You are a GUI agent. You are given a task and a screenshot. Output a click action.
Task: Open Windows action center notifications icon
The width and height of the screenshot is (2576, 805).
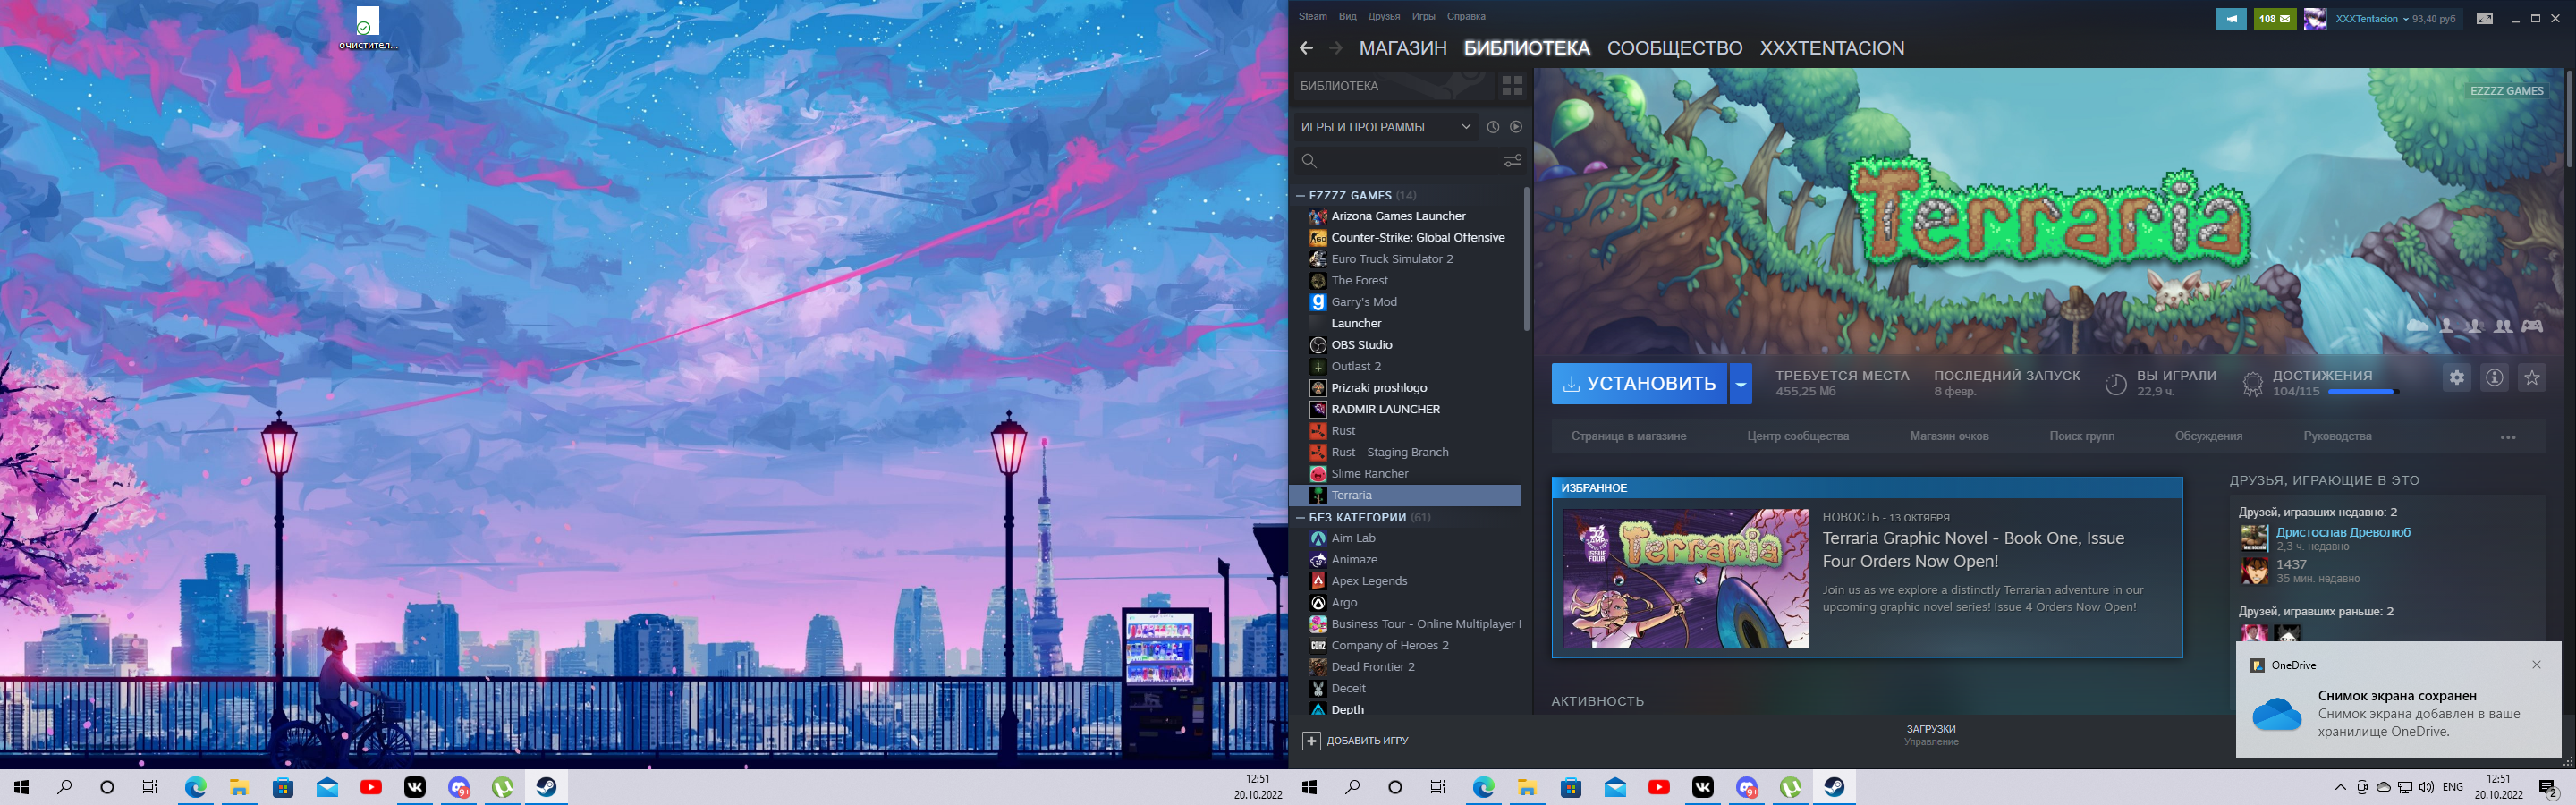(x=2548, y=788)
